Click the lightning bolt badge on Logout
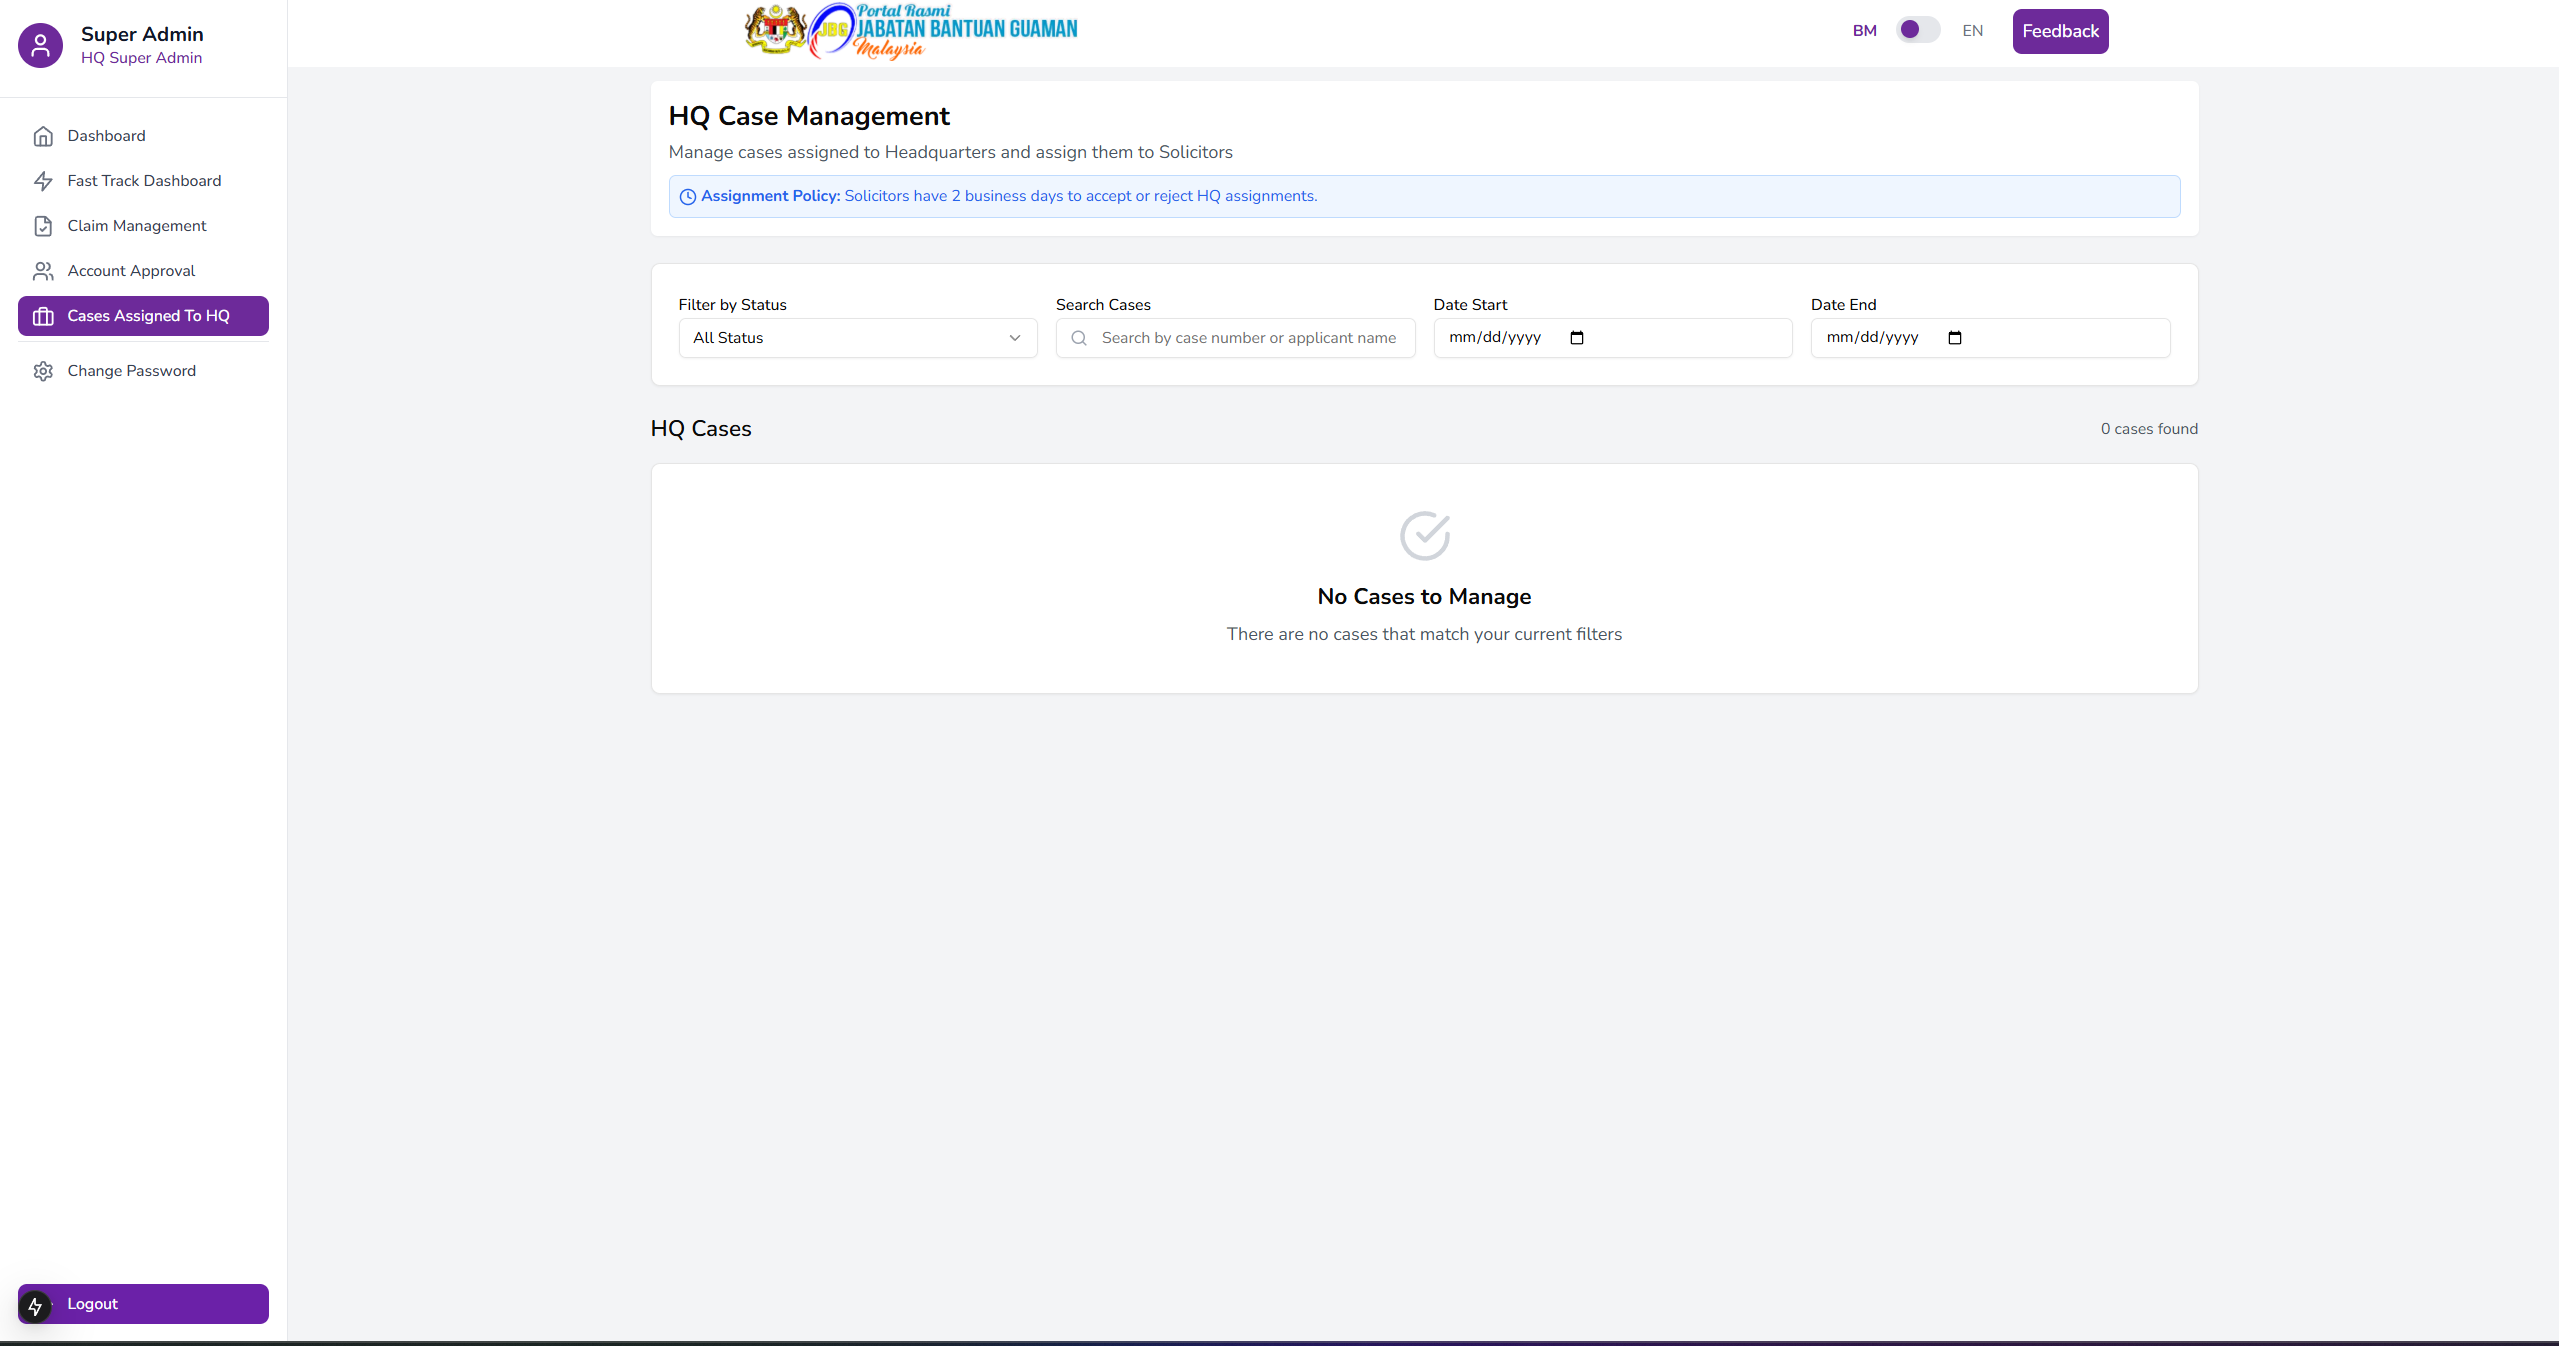This screenshot has height=1346, width=2559. click(35, 1306)
